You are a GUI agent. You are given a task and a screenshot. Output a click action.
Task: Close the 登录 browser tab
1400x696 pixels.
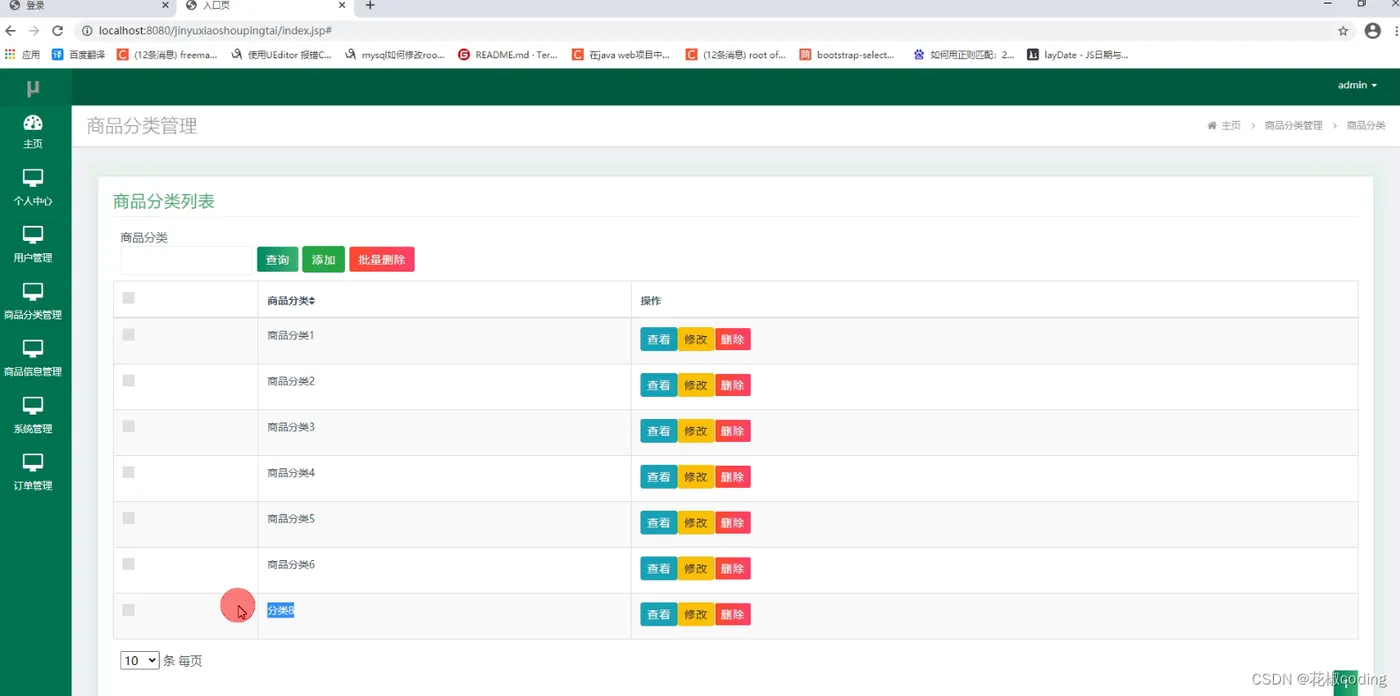click(x=165, y=6)
